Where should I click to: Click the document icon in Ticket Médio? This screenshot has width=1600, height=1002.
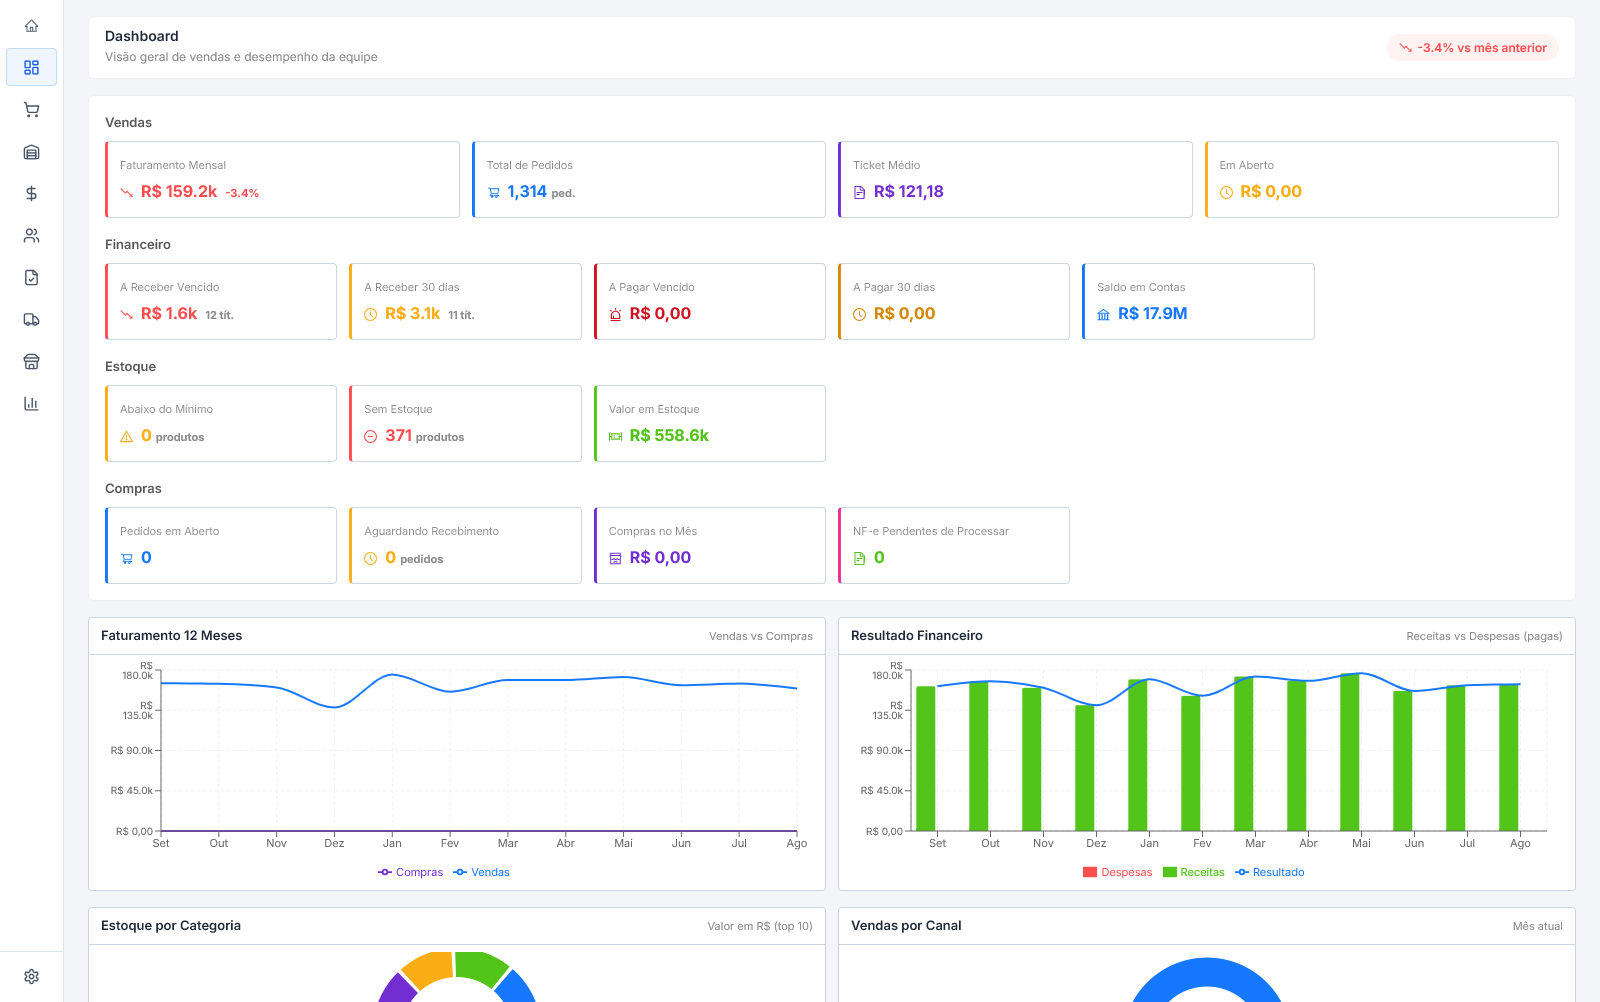[x=859, y=193]
